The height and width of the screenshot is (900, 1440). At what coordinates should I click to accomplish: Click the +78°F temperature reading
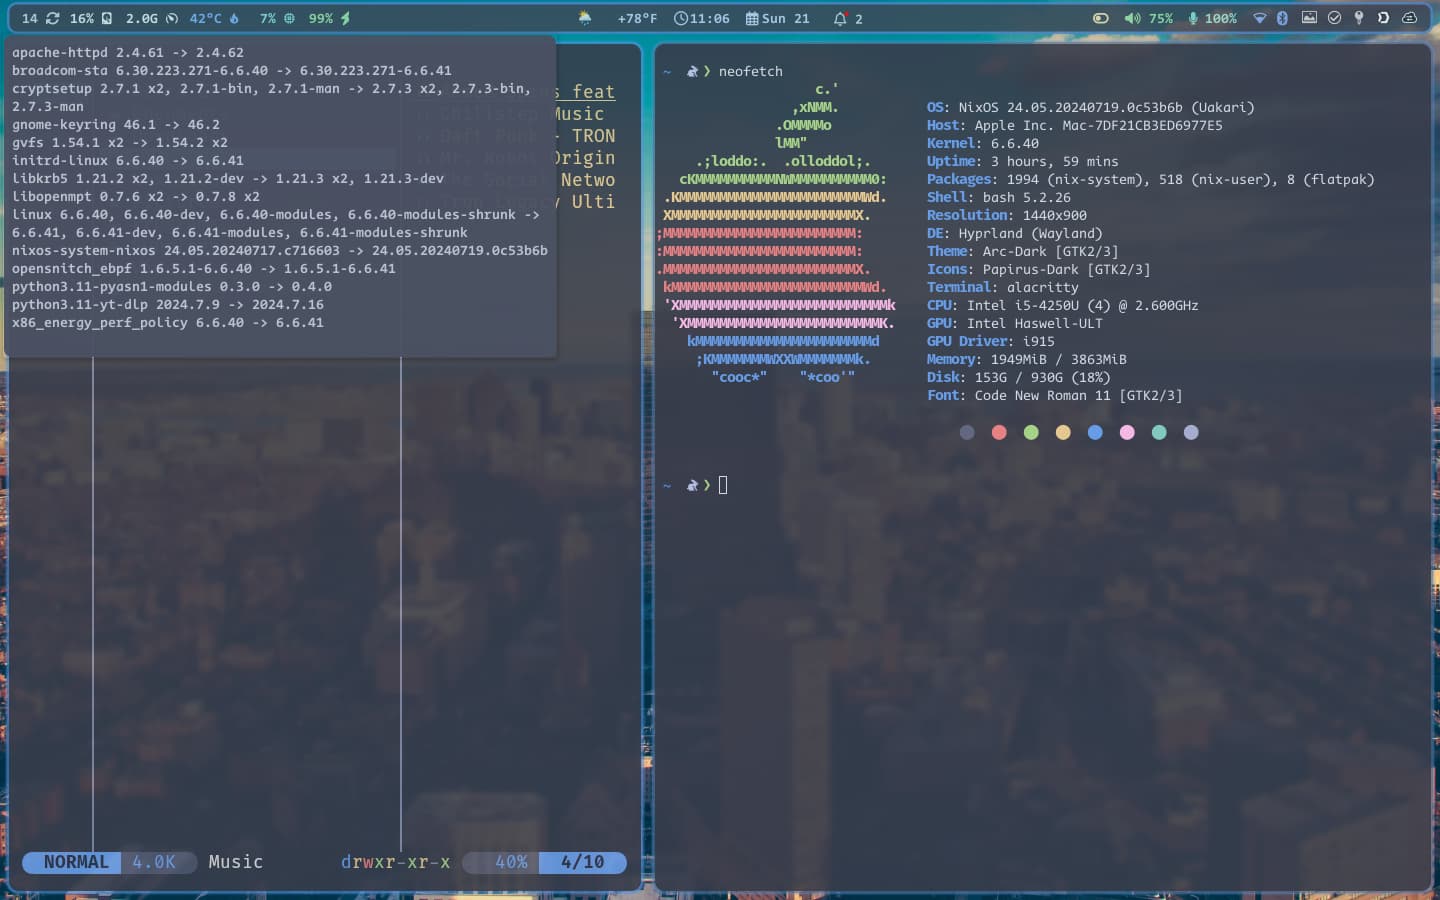[637, 17]
